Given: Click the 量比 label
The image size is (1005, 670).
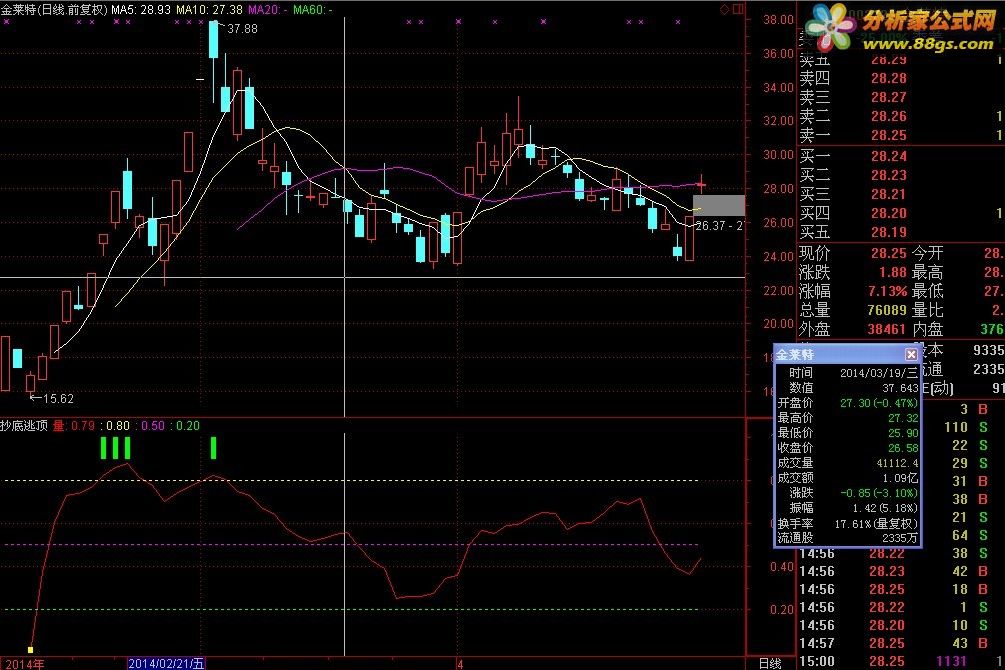Looking at the screenshot, I should click(x=927, y=310).
